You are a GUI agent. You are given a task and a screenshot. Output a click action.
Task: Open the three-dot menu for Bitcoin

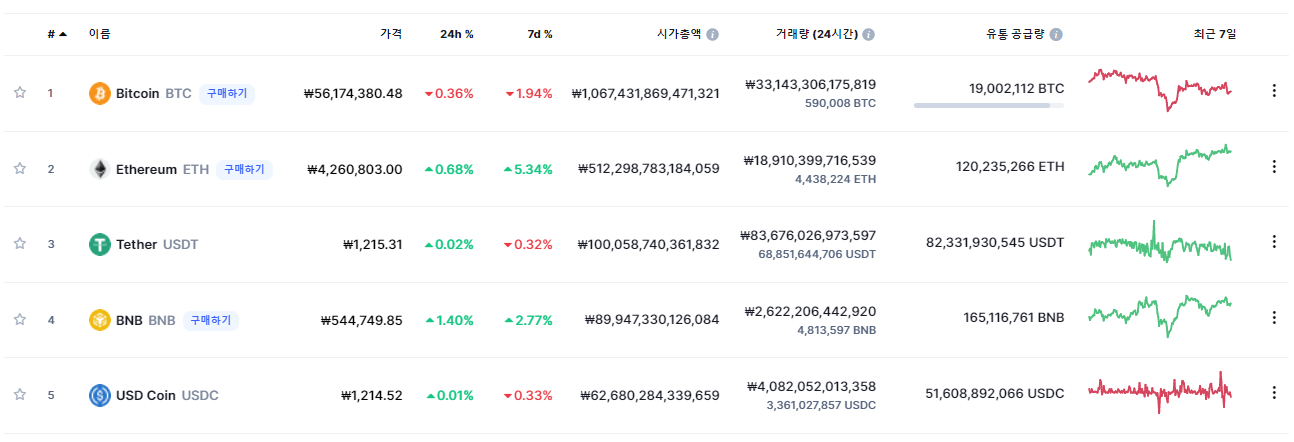click(1274, 91)
